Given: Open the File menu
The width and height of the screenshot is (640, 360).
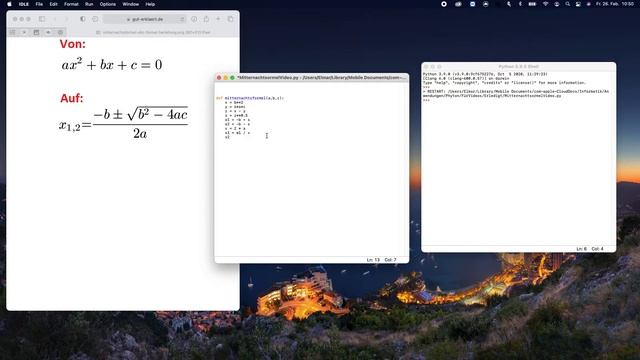Looking at the screenshot, I should [39, 4].
